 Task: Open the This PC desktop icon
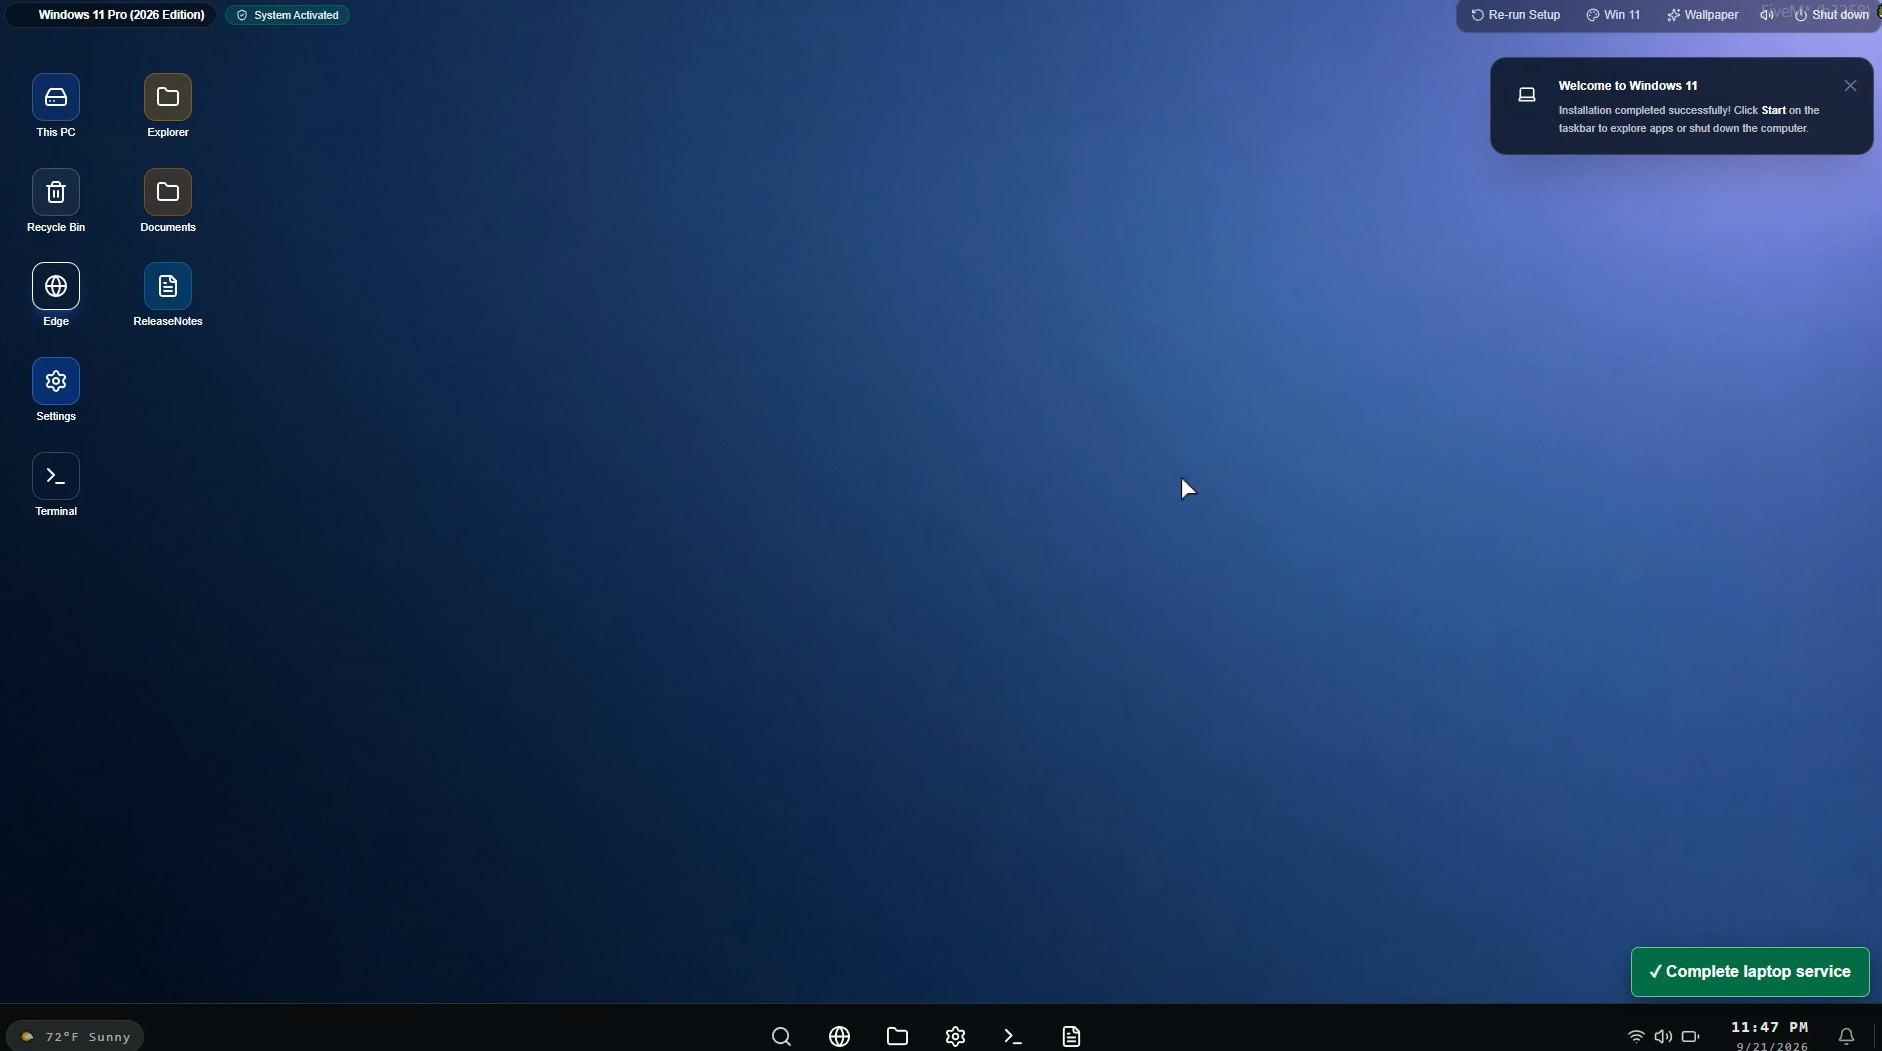coord(56,105)
